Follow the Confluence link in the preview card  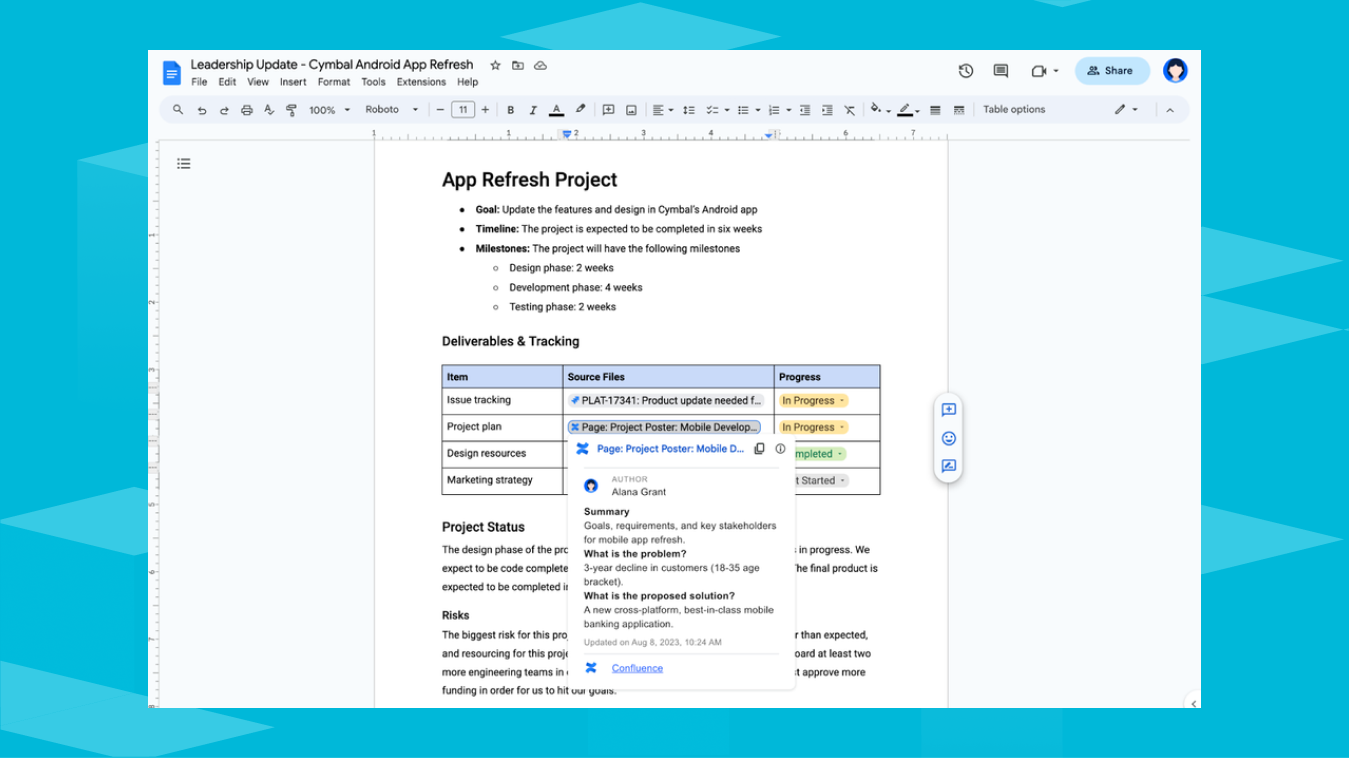(637, 667)
